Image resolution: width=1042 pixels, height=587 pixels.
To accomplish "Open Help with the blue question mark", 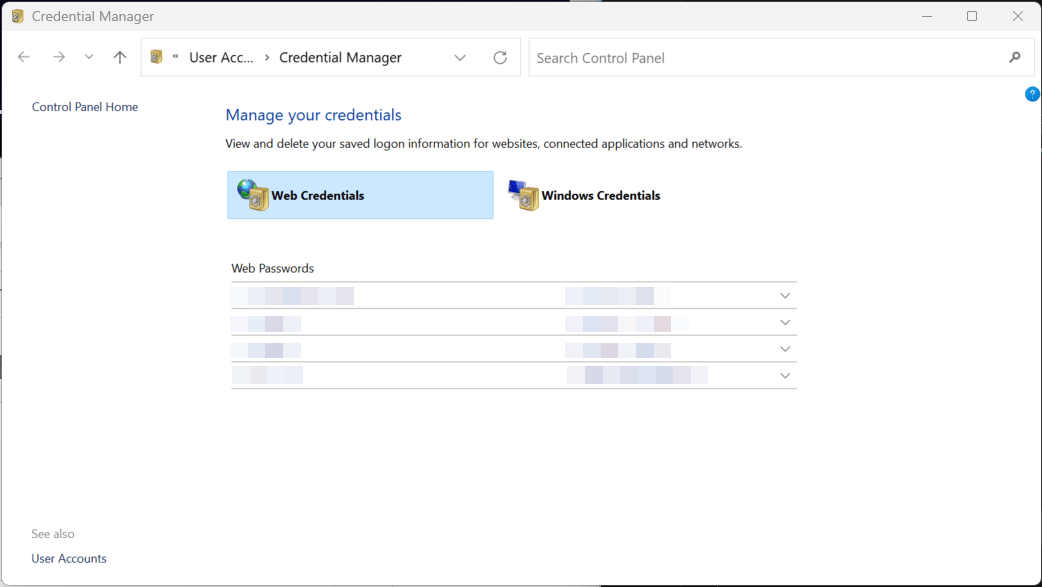I will [x=1032, y=94].
